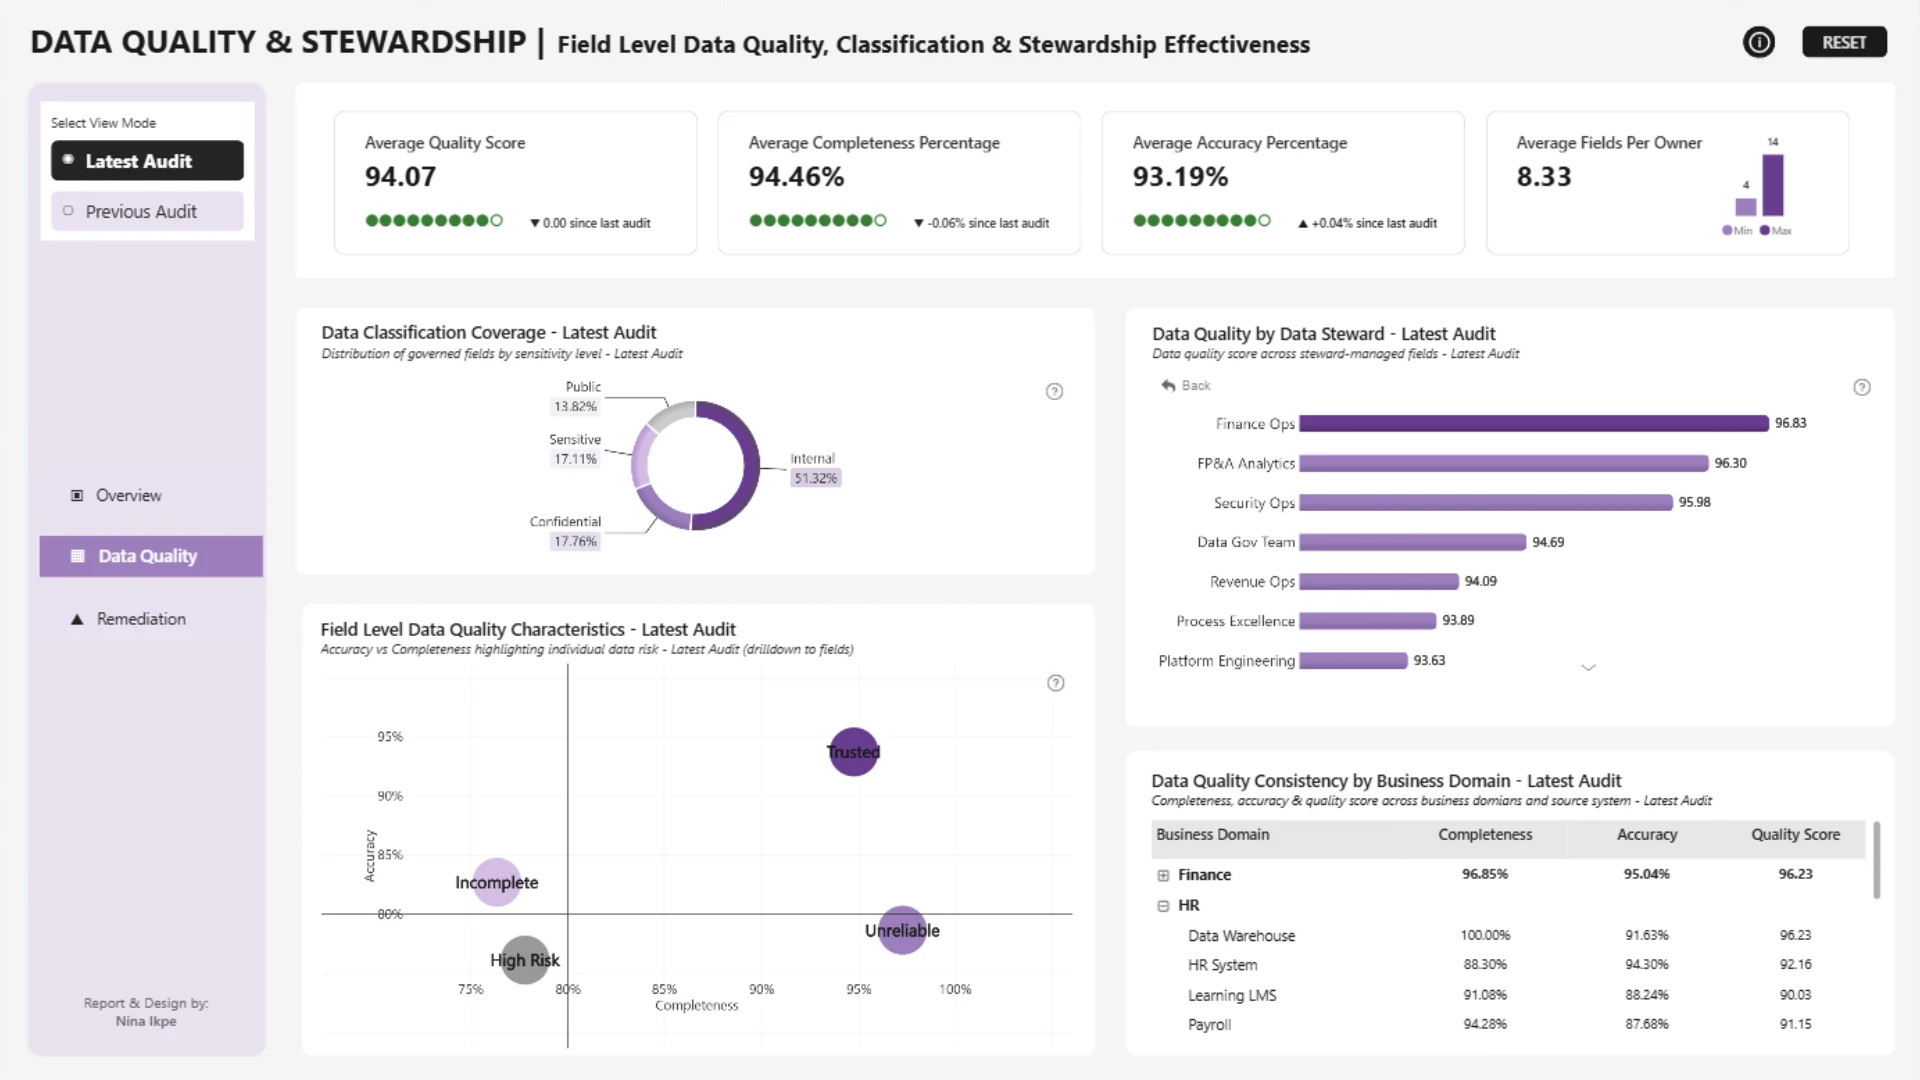The width and height of the screenshot is (1920, 1080).
Task: Open help icon on Data Steward chart
Action: click(x=1861, y=387)
